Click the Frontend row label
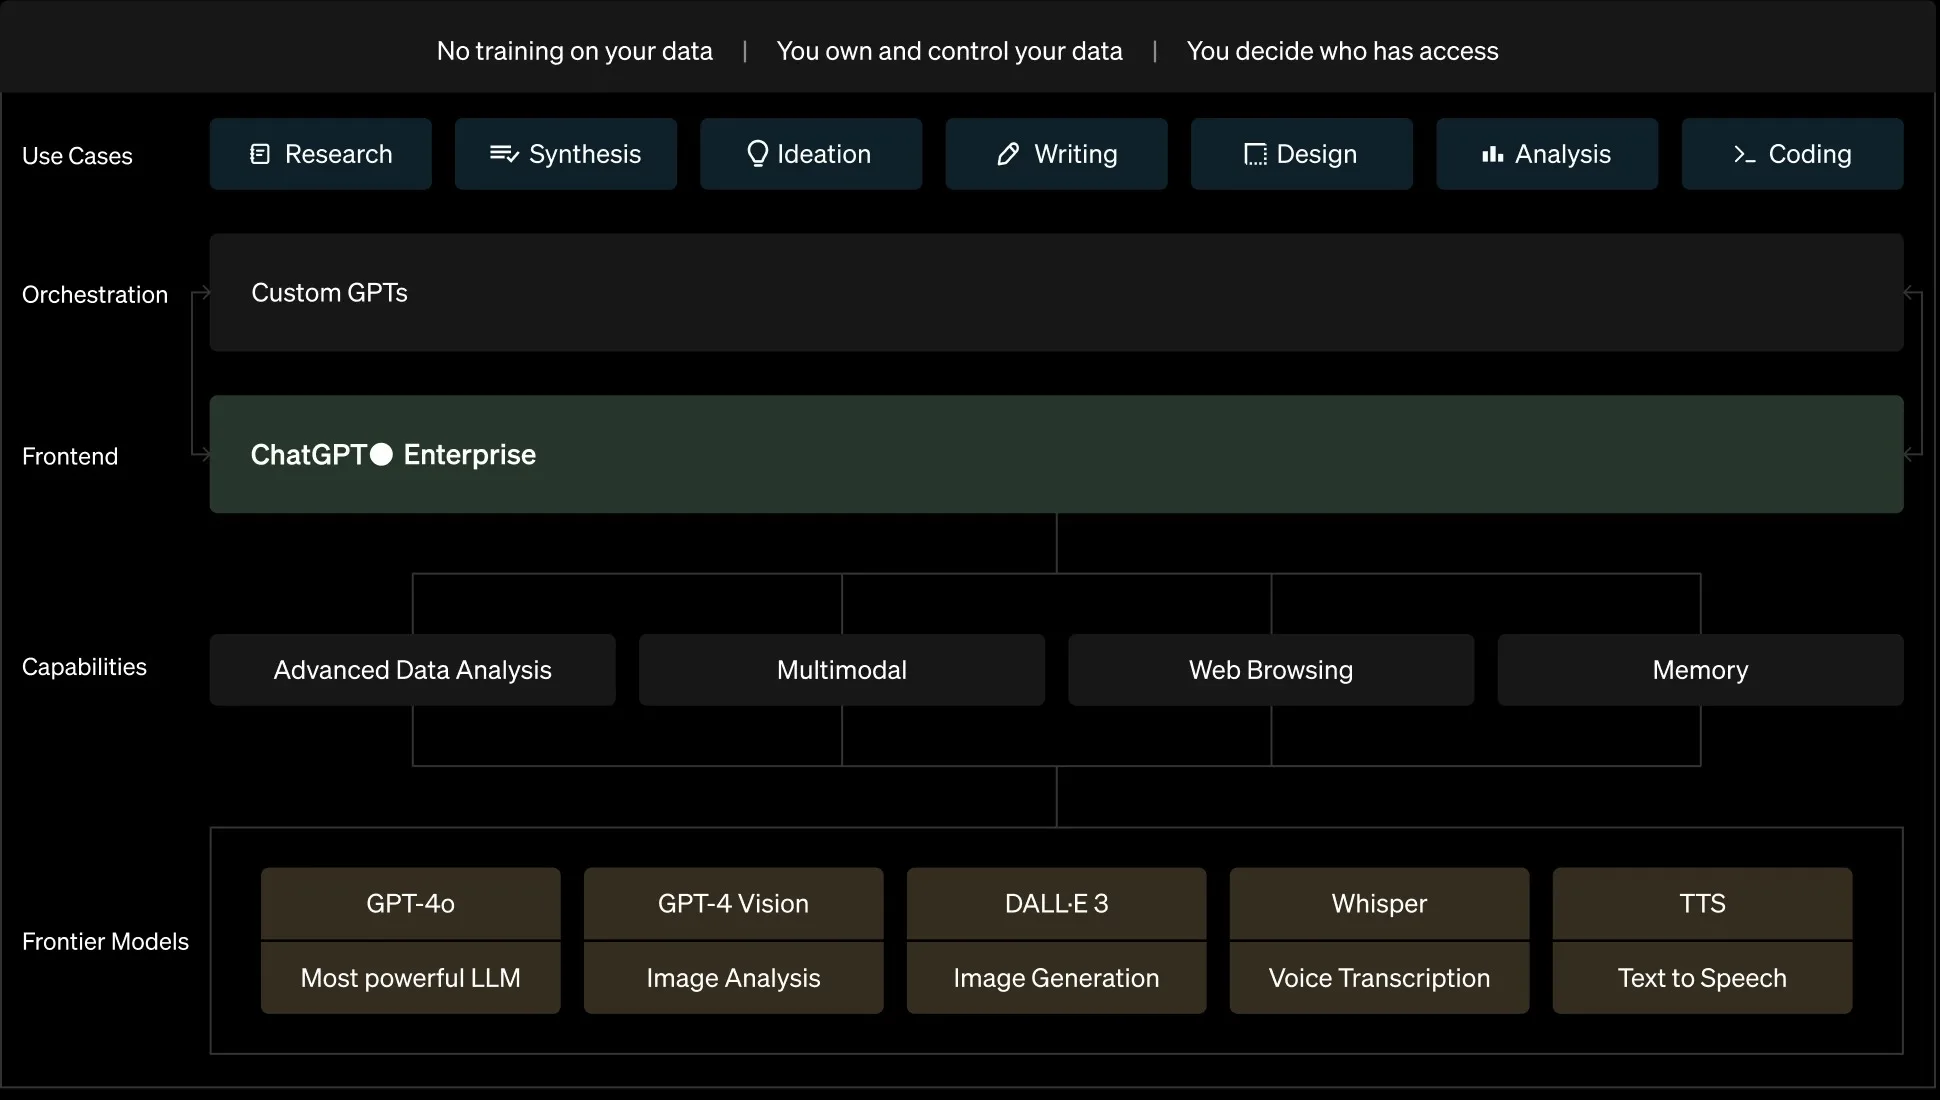 70,456
